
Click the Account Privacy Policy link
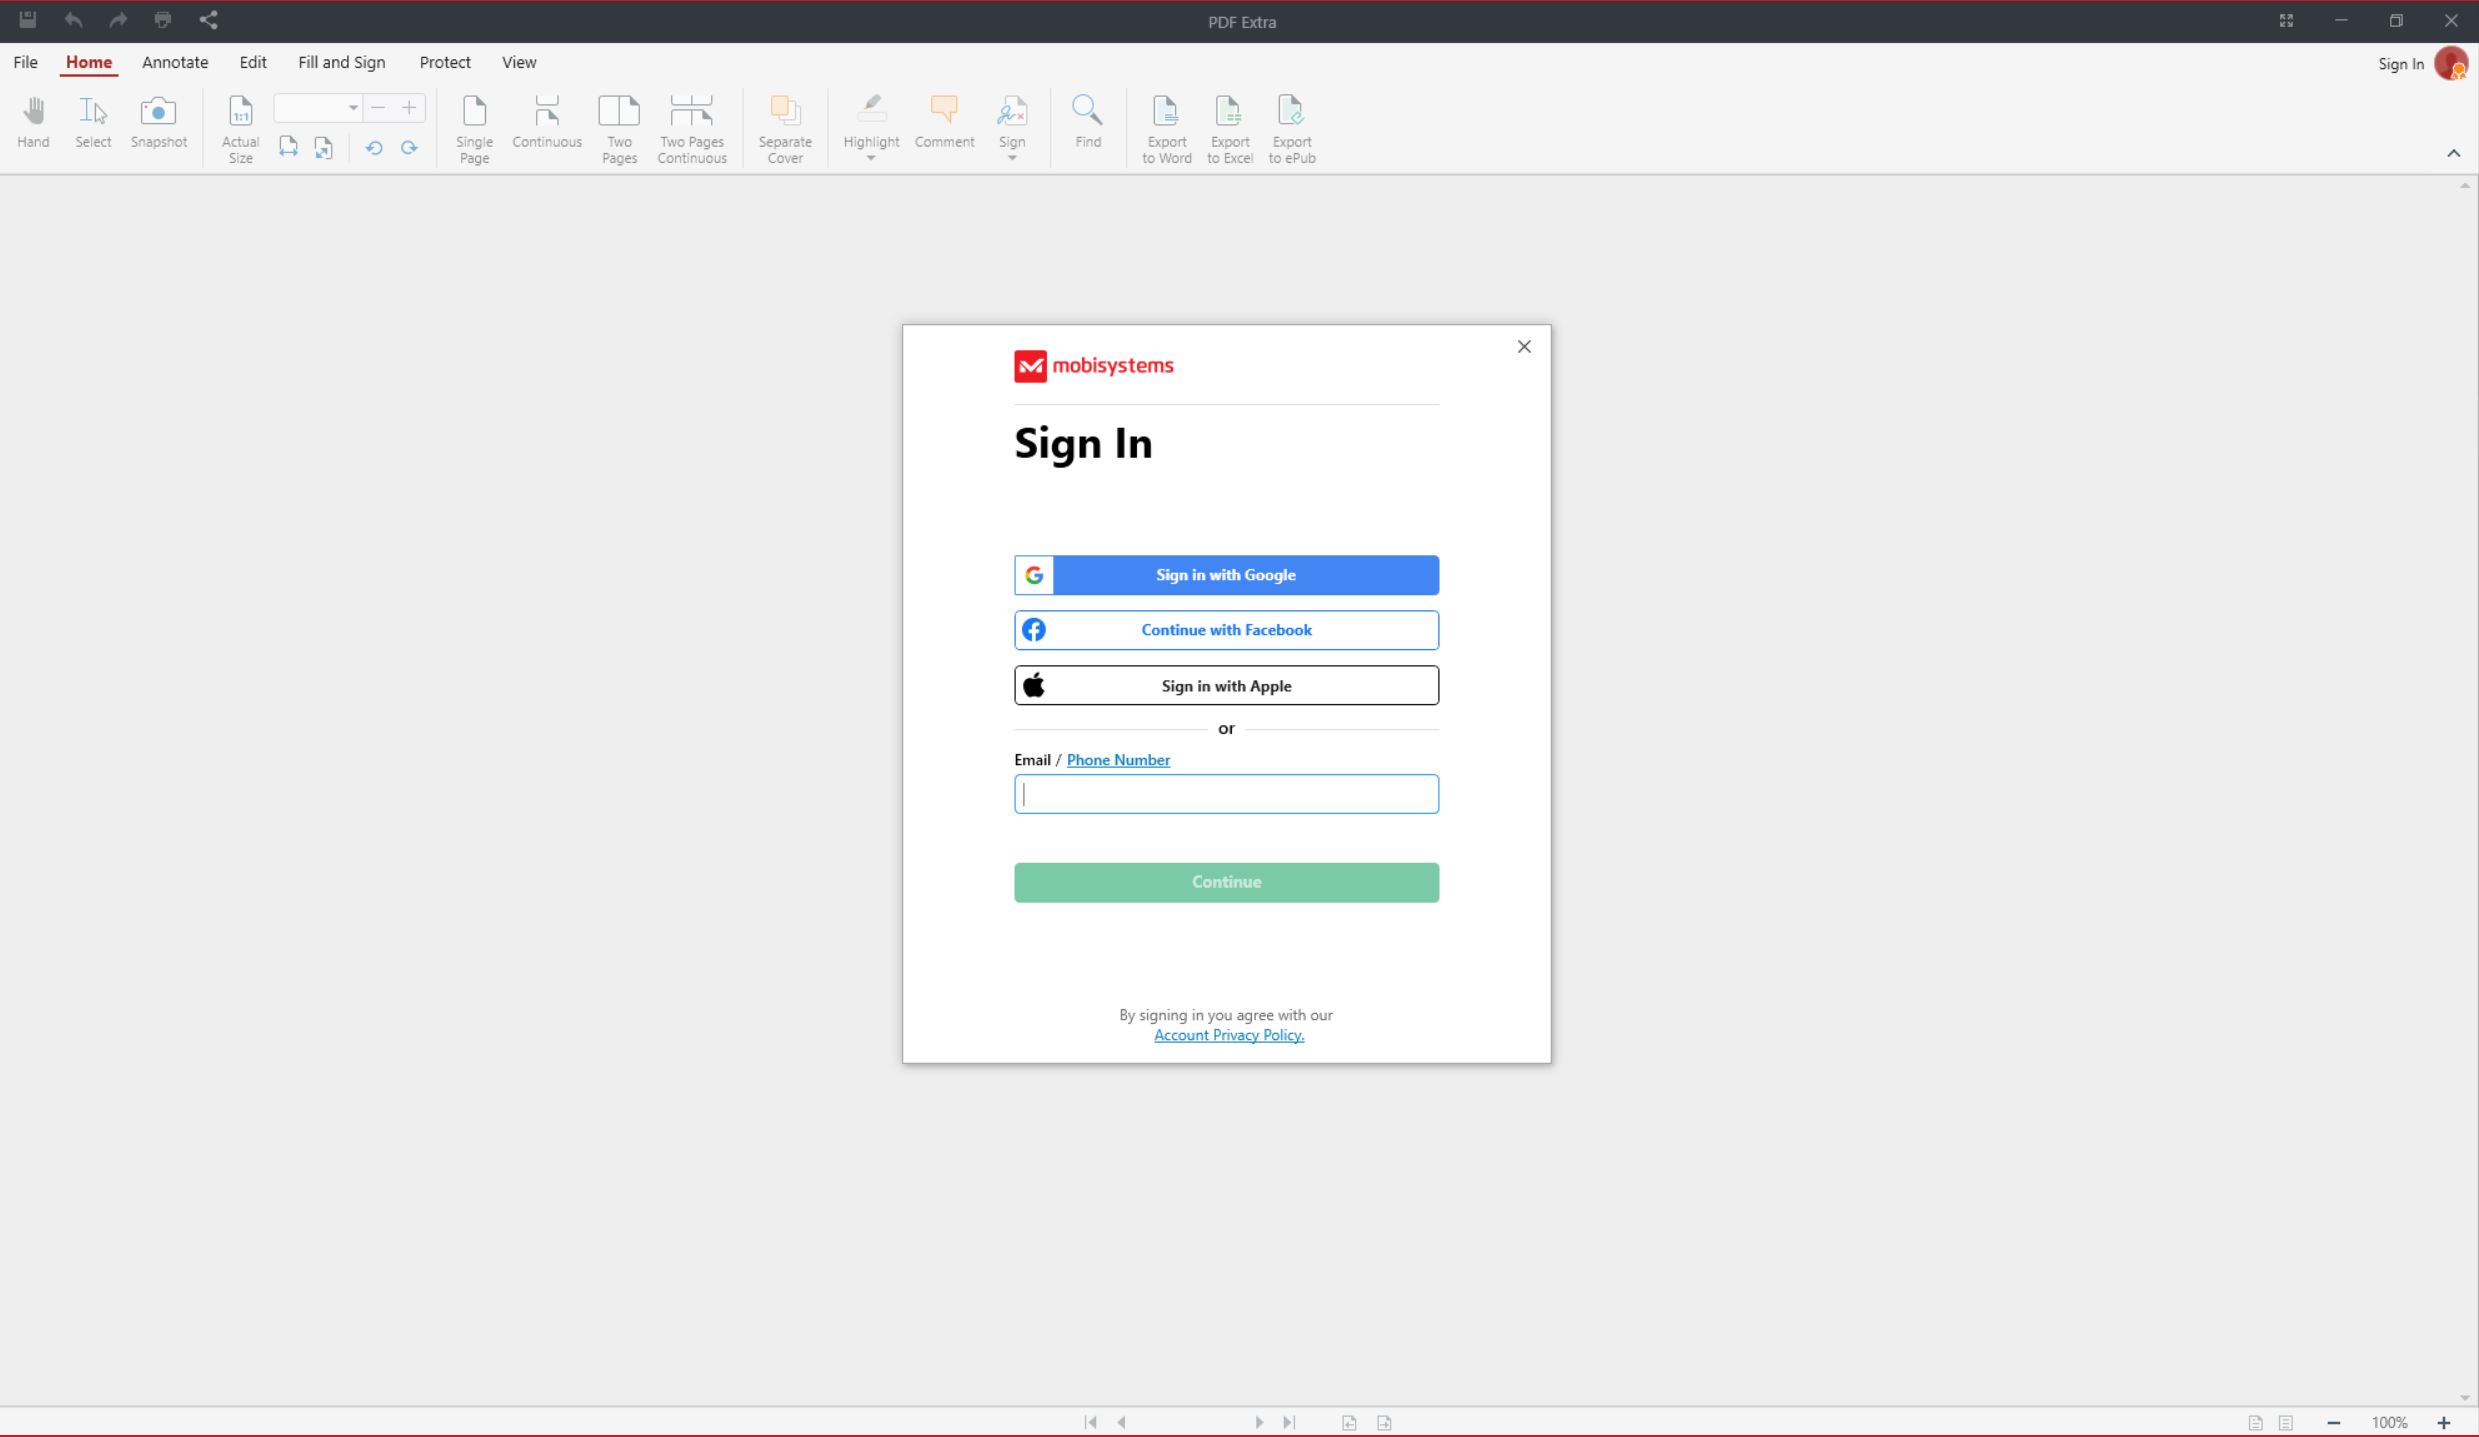(1228, 1033)
